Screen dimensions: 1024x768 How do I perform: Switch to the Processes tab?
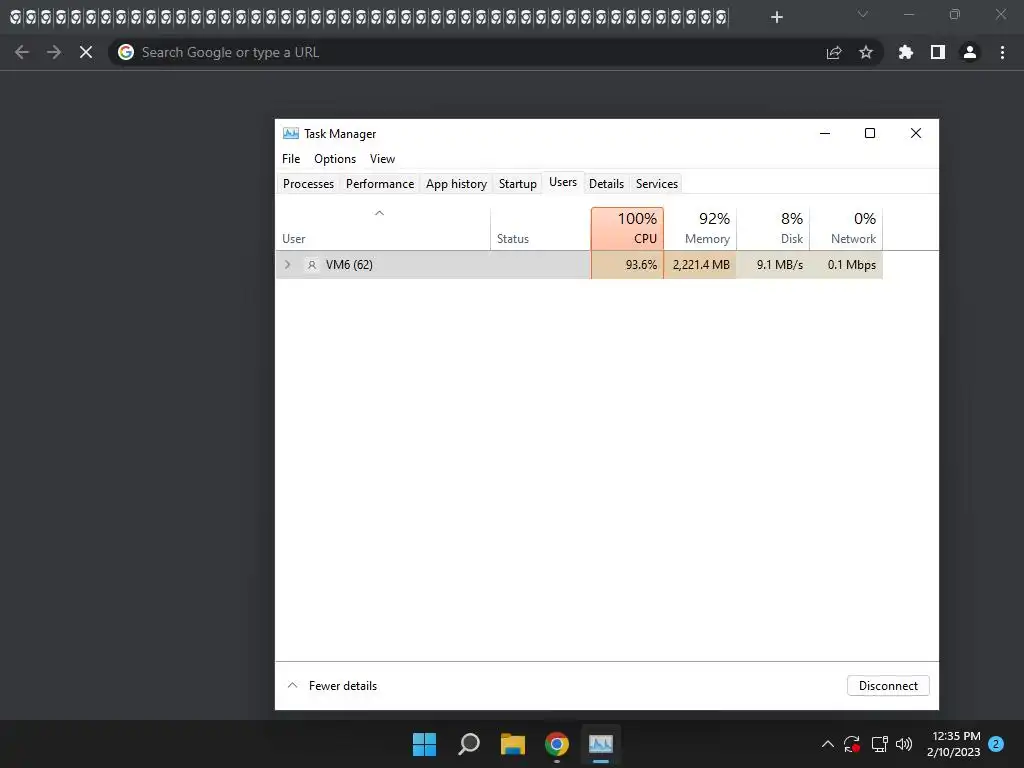point(308,184)
